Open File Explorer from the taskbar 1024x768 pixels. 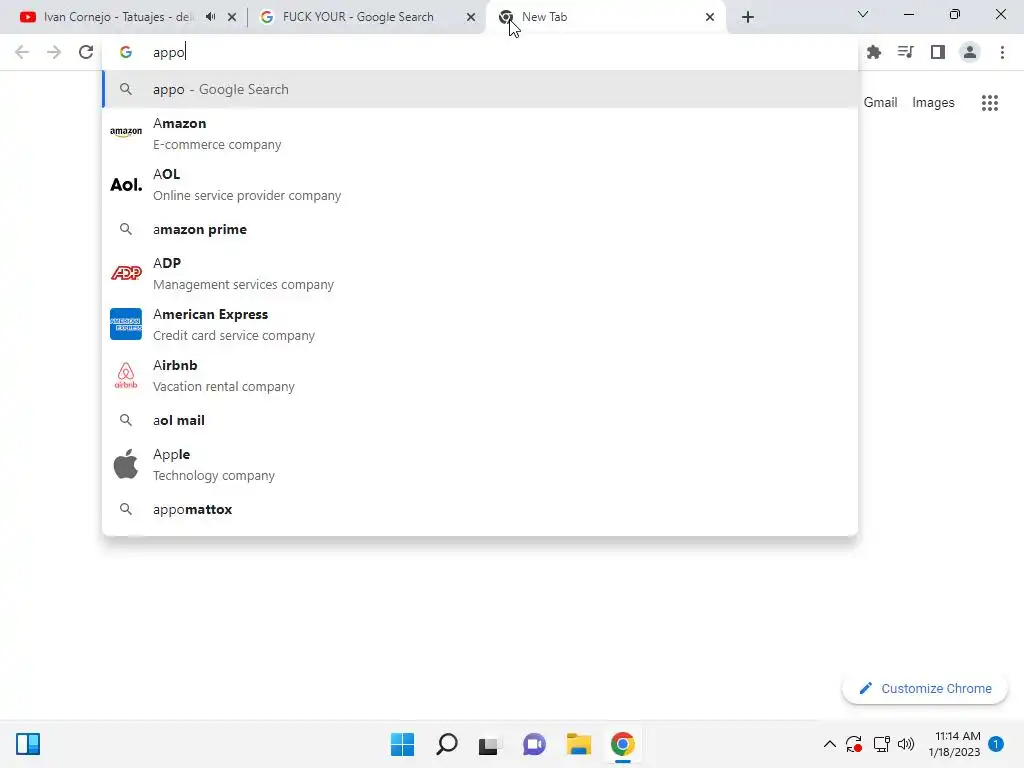[579, 744]
